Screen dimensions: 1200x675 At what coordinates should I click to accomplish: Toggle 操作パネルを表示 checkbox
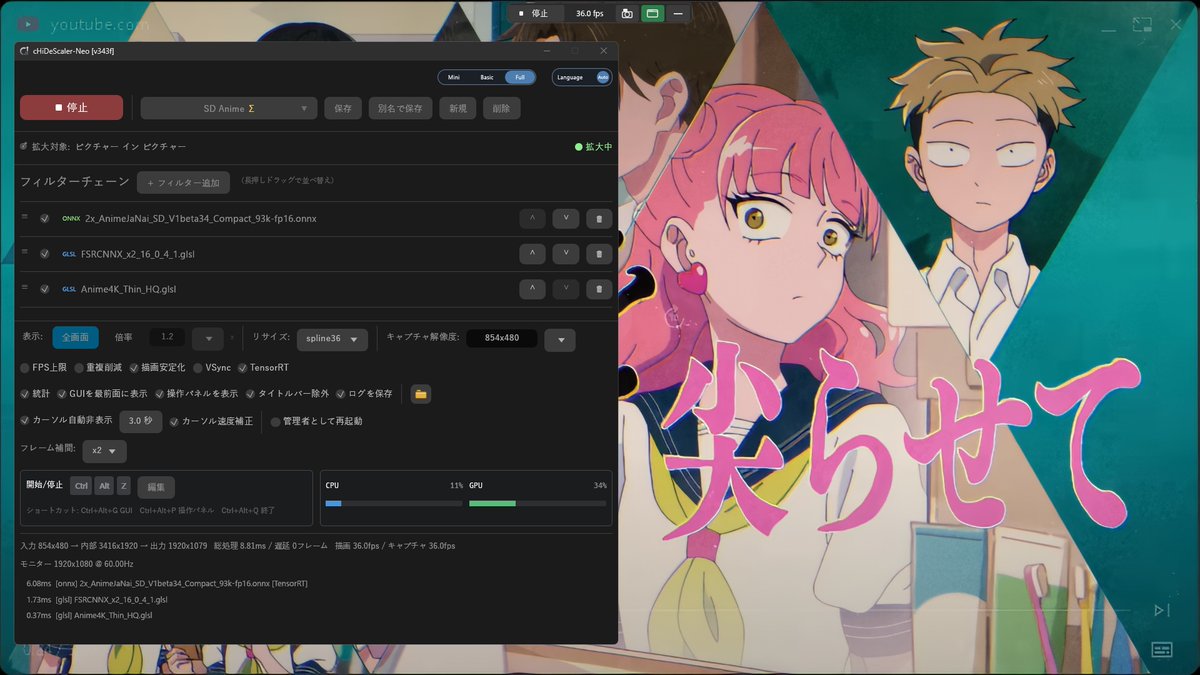pos(159,394)
